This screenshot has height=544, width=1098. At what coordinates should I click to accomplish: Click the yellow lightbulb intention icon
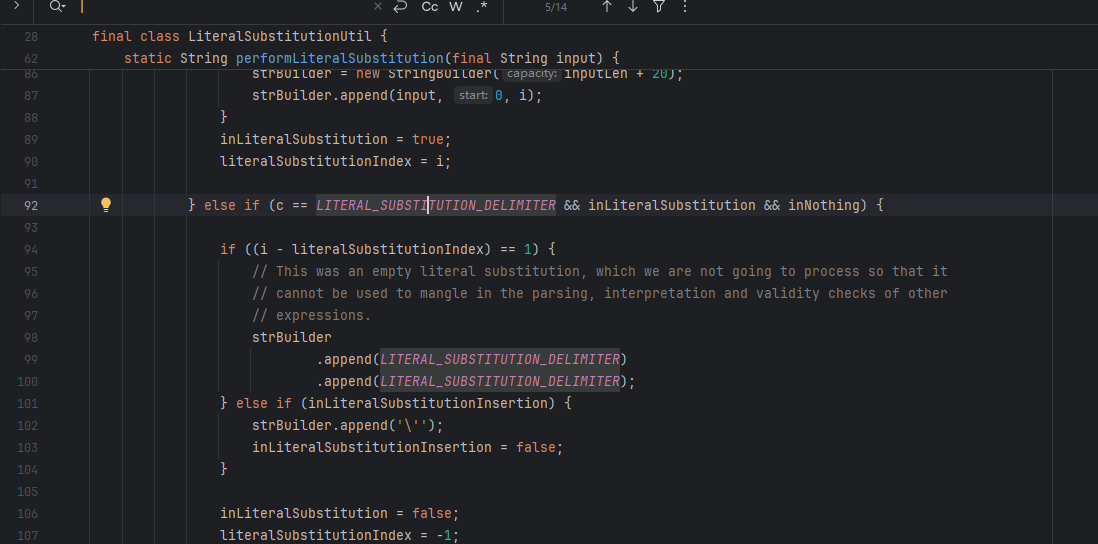tap(106, 205)
